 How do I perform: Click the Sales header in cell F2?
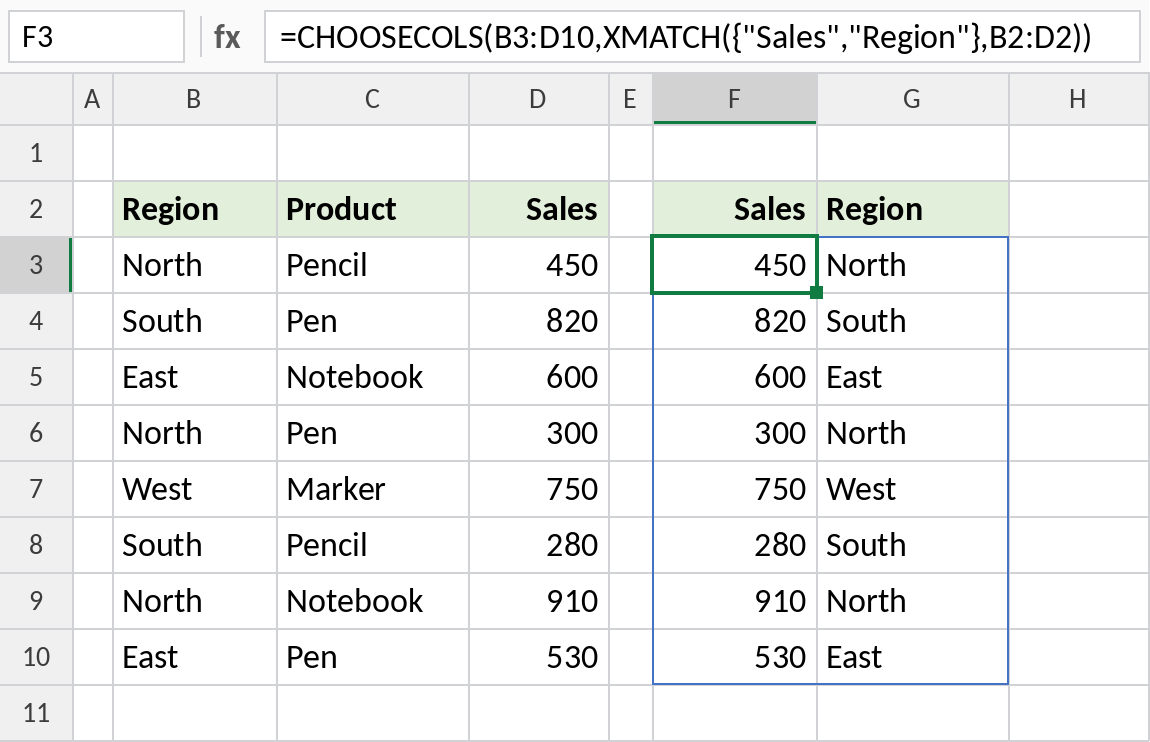(734, 209)
